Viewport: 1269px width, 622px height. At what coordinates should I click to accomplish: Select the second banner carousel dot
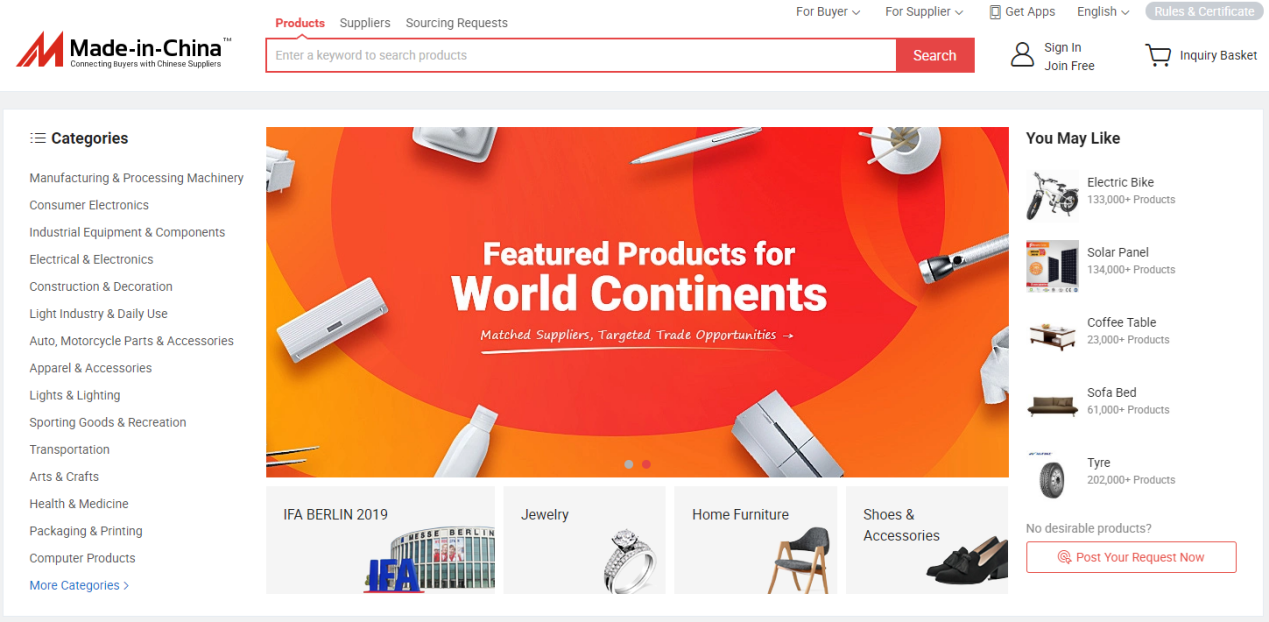(x=646, y=464)
